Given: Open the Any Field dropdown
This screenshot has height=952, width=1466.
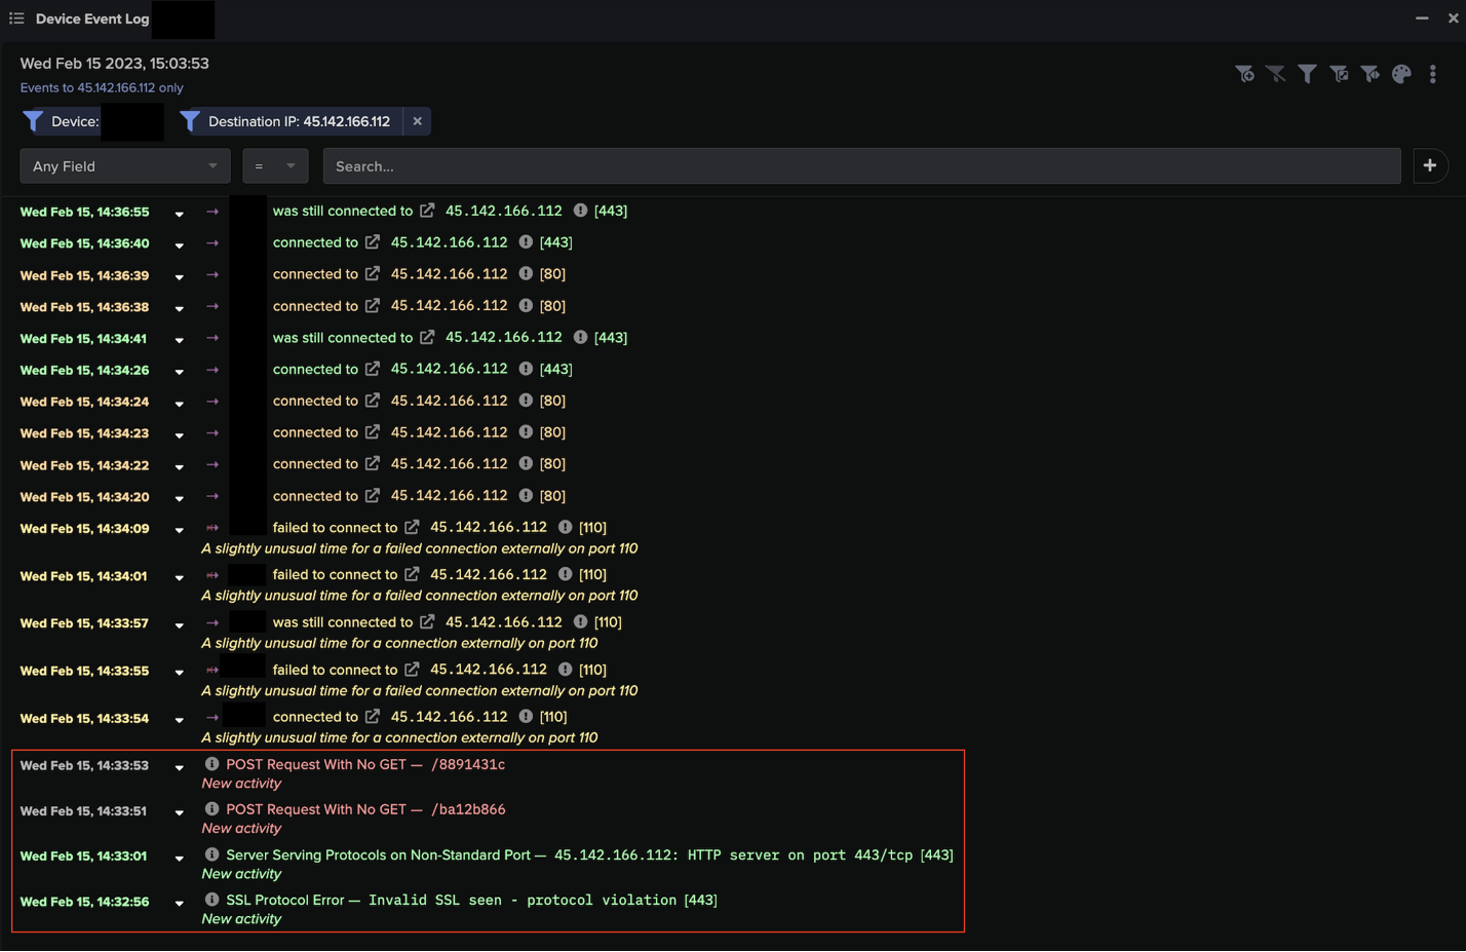Looking at the screenshot, I should pos(125,166).
